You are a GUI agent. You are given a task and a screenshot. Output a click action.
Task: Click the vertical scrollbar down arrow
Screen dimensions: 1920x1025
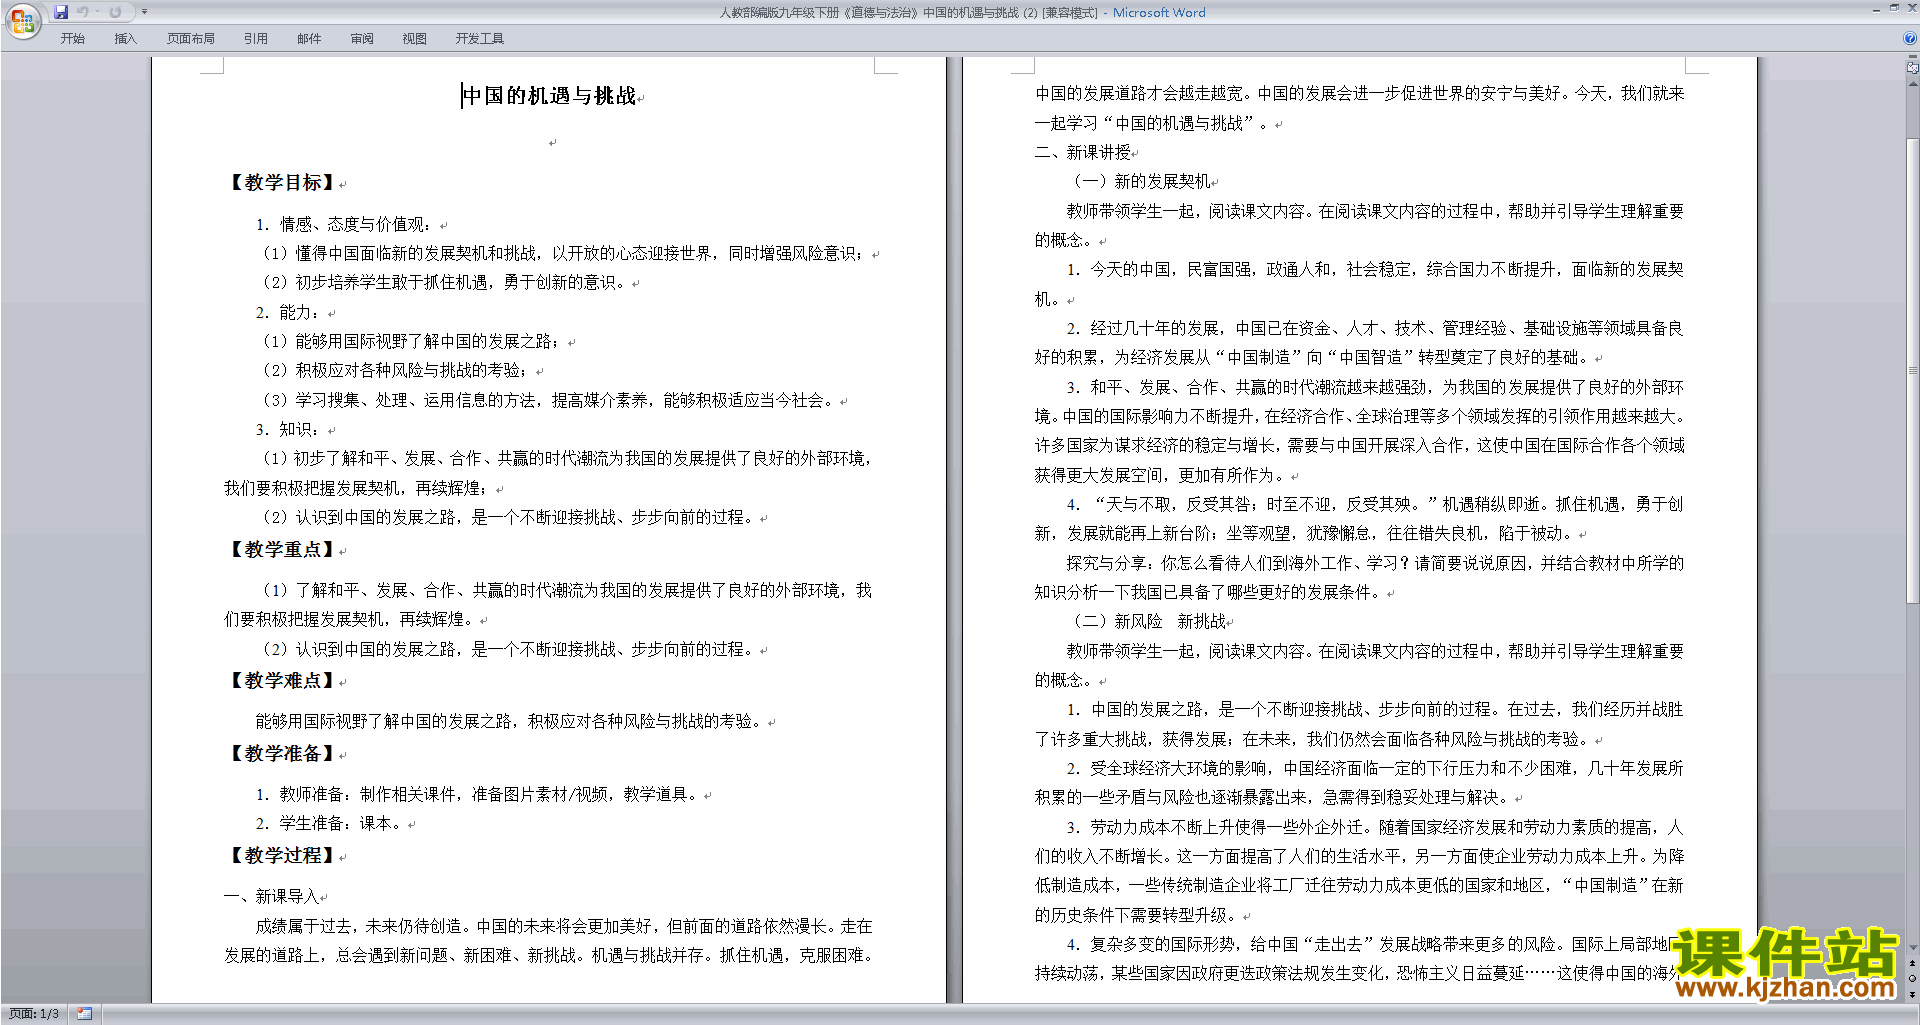pyautogui.click(x=1912, y=947)
